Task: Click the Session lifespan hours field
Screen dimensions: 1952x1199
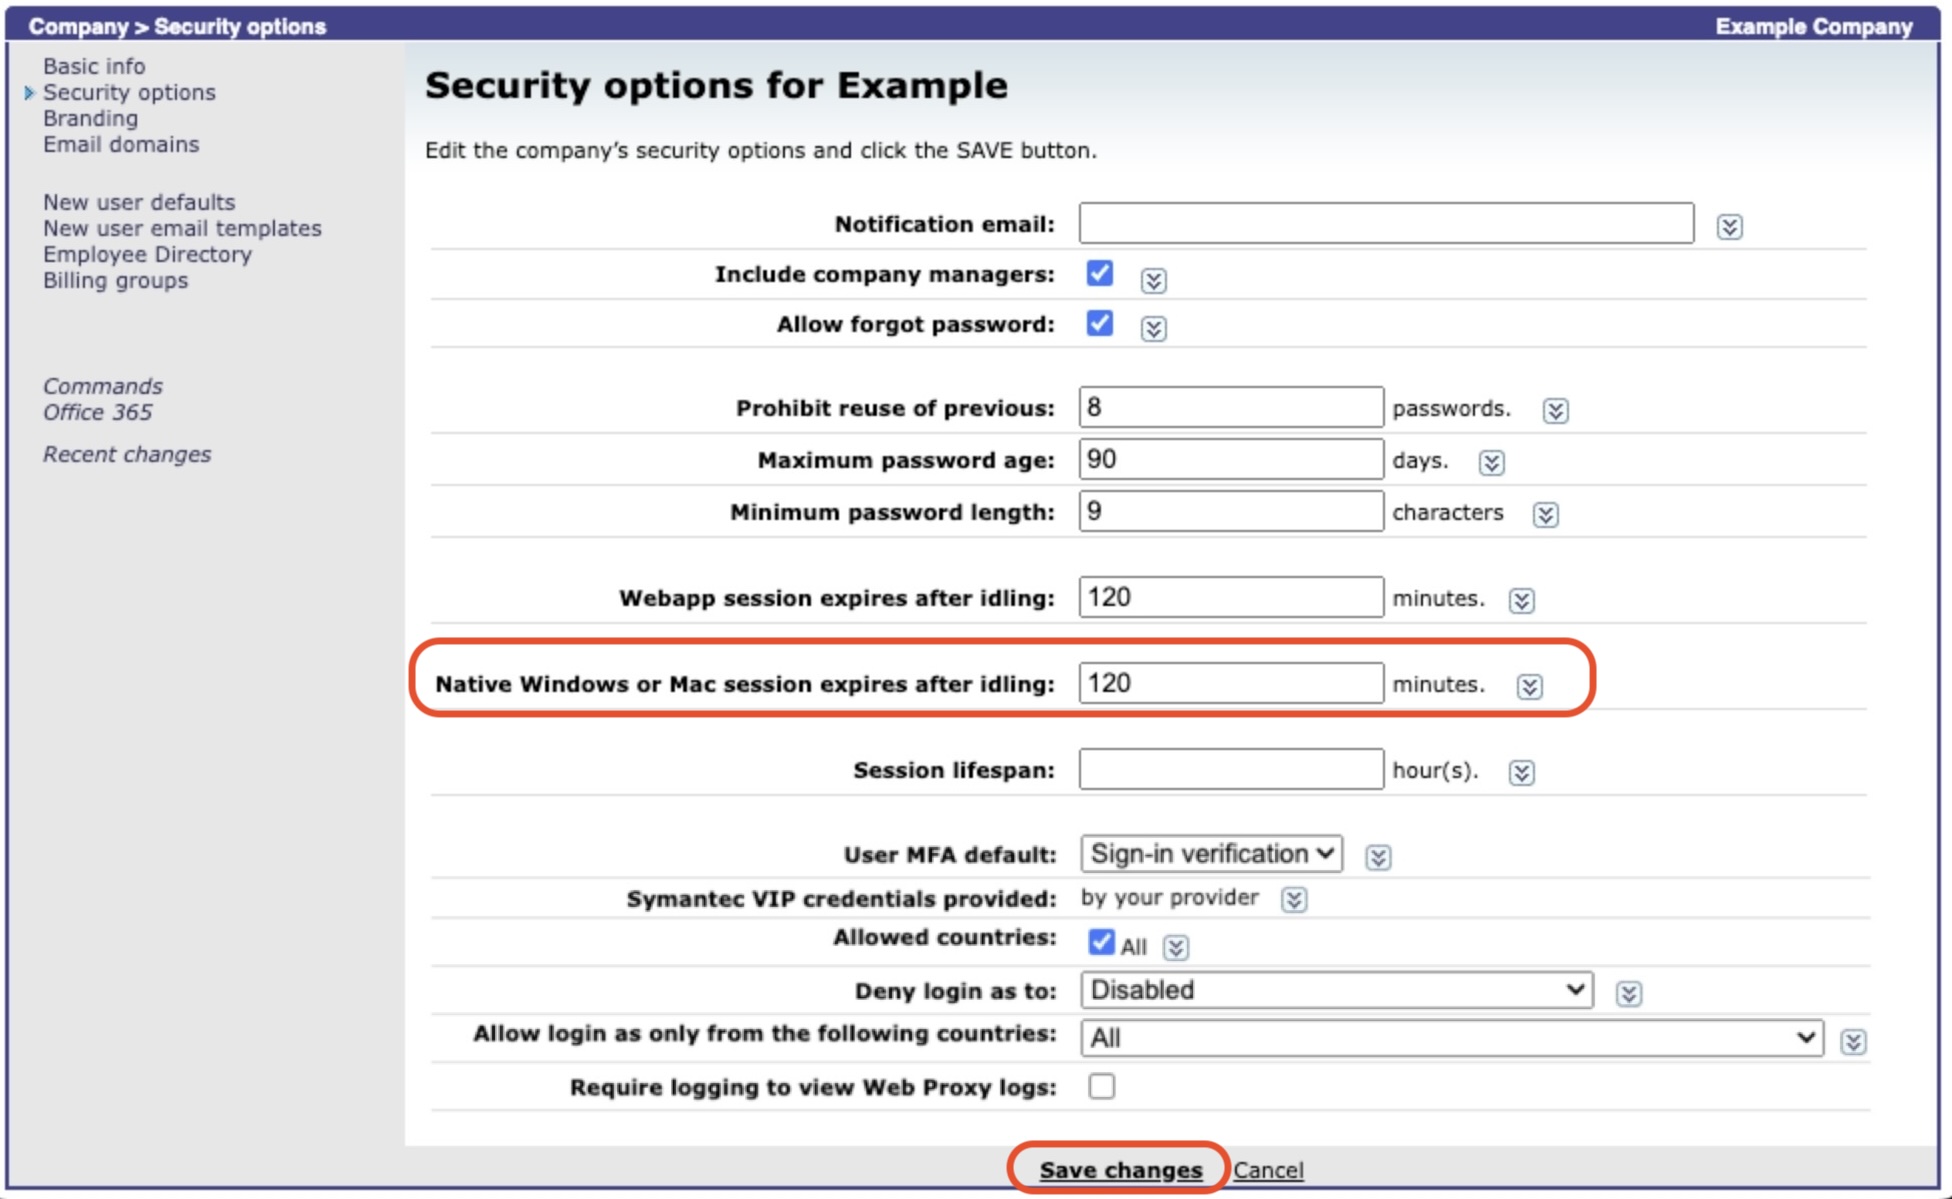Action: tap(1231, 769)
